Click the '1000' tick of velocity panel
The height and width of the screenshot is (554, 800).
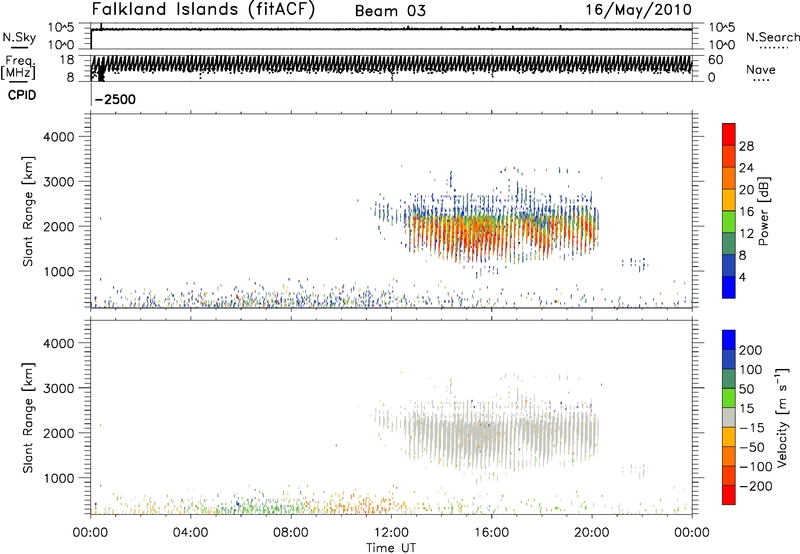[59, 478]
